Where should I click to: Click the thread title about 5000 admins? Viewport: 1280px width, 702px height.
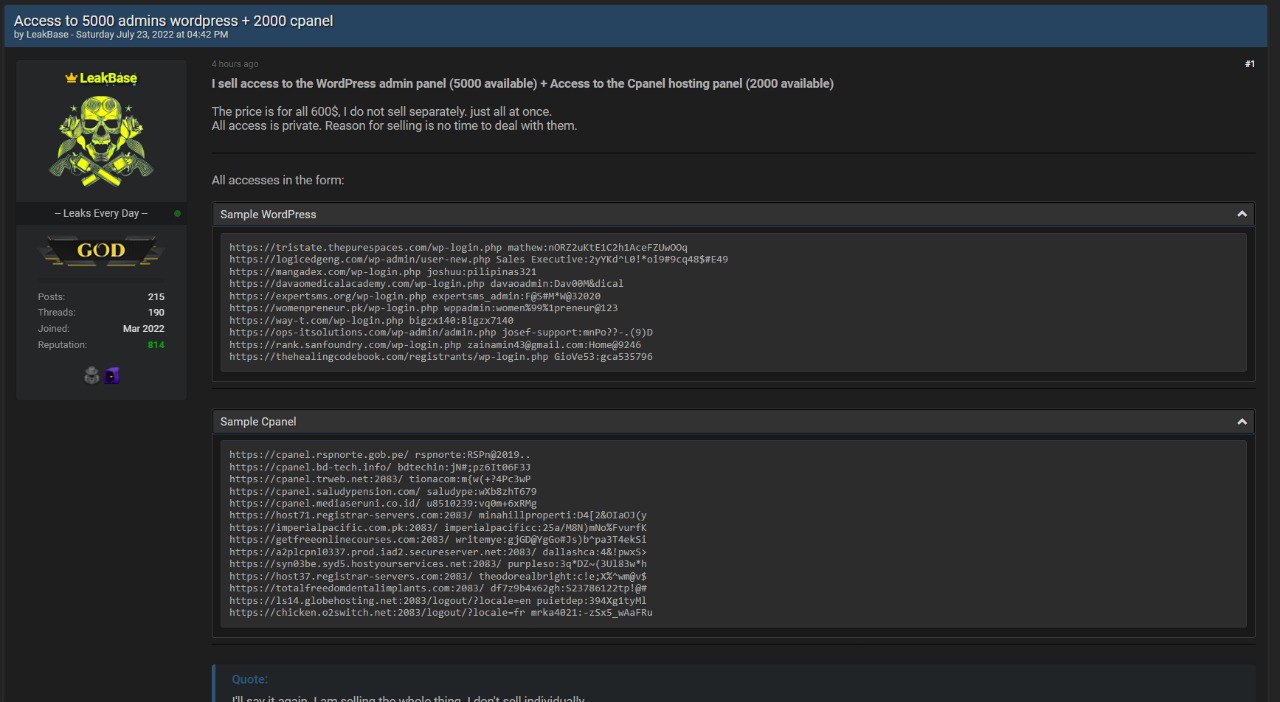click(174, 20)
